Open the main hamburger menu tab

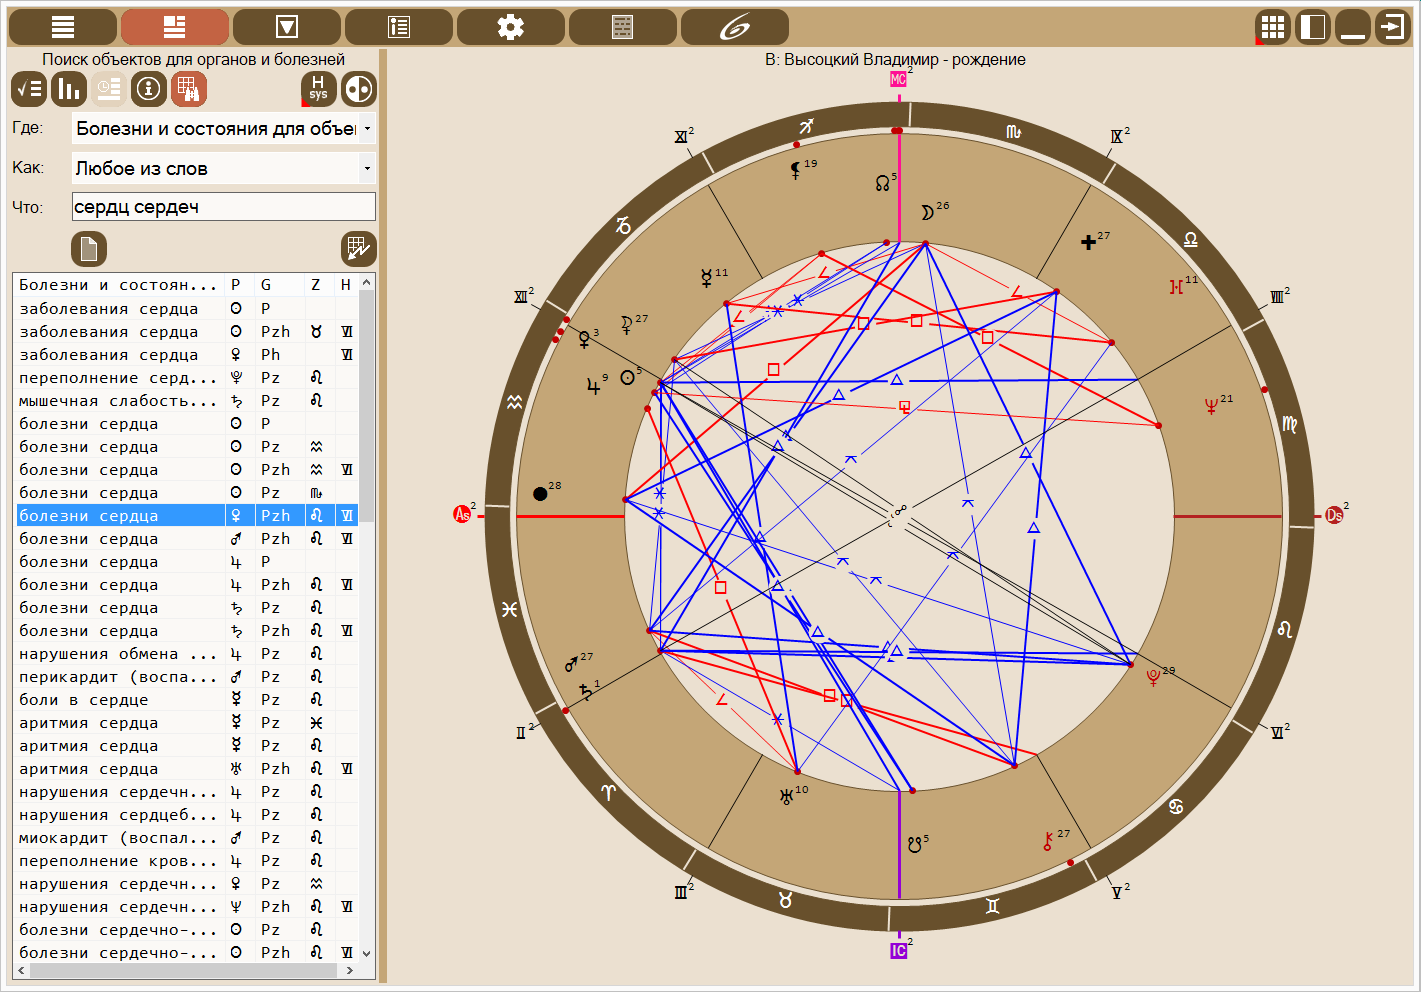(x=63, y=27)
